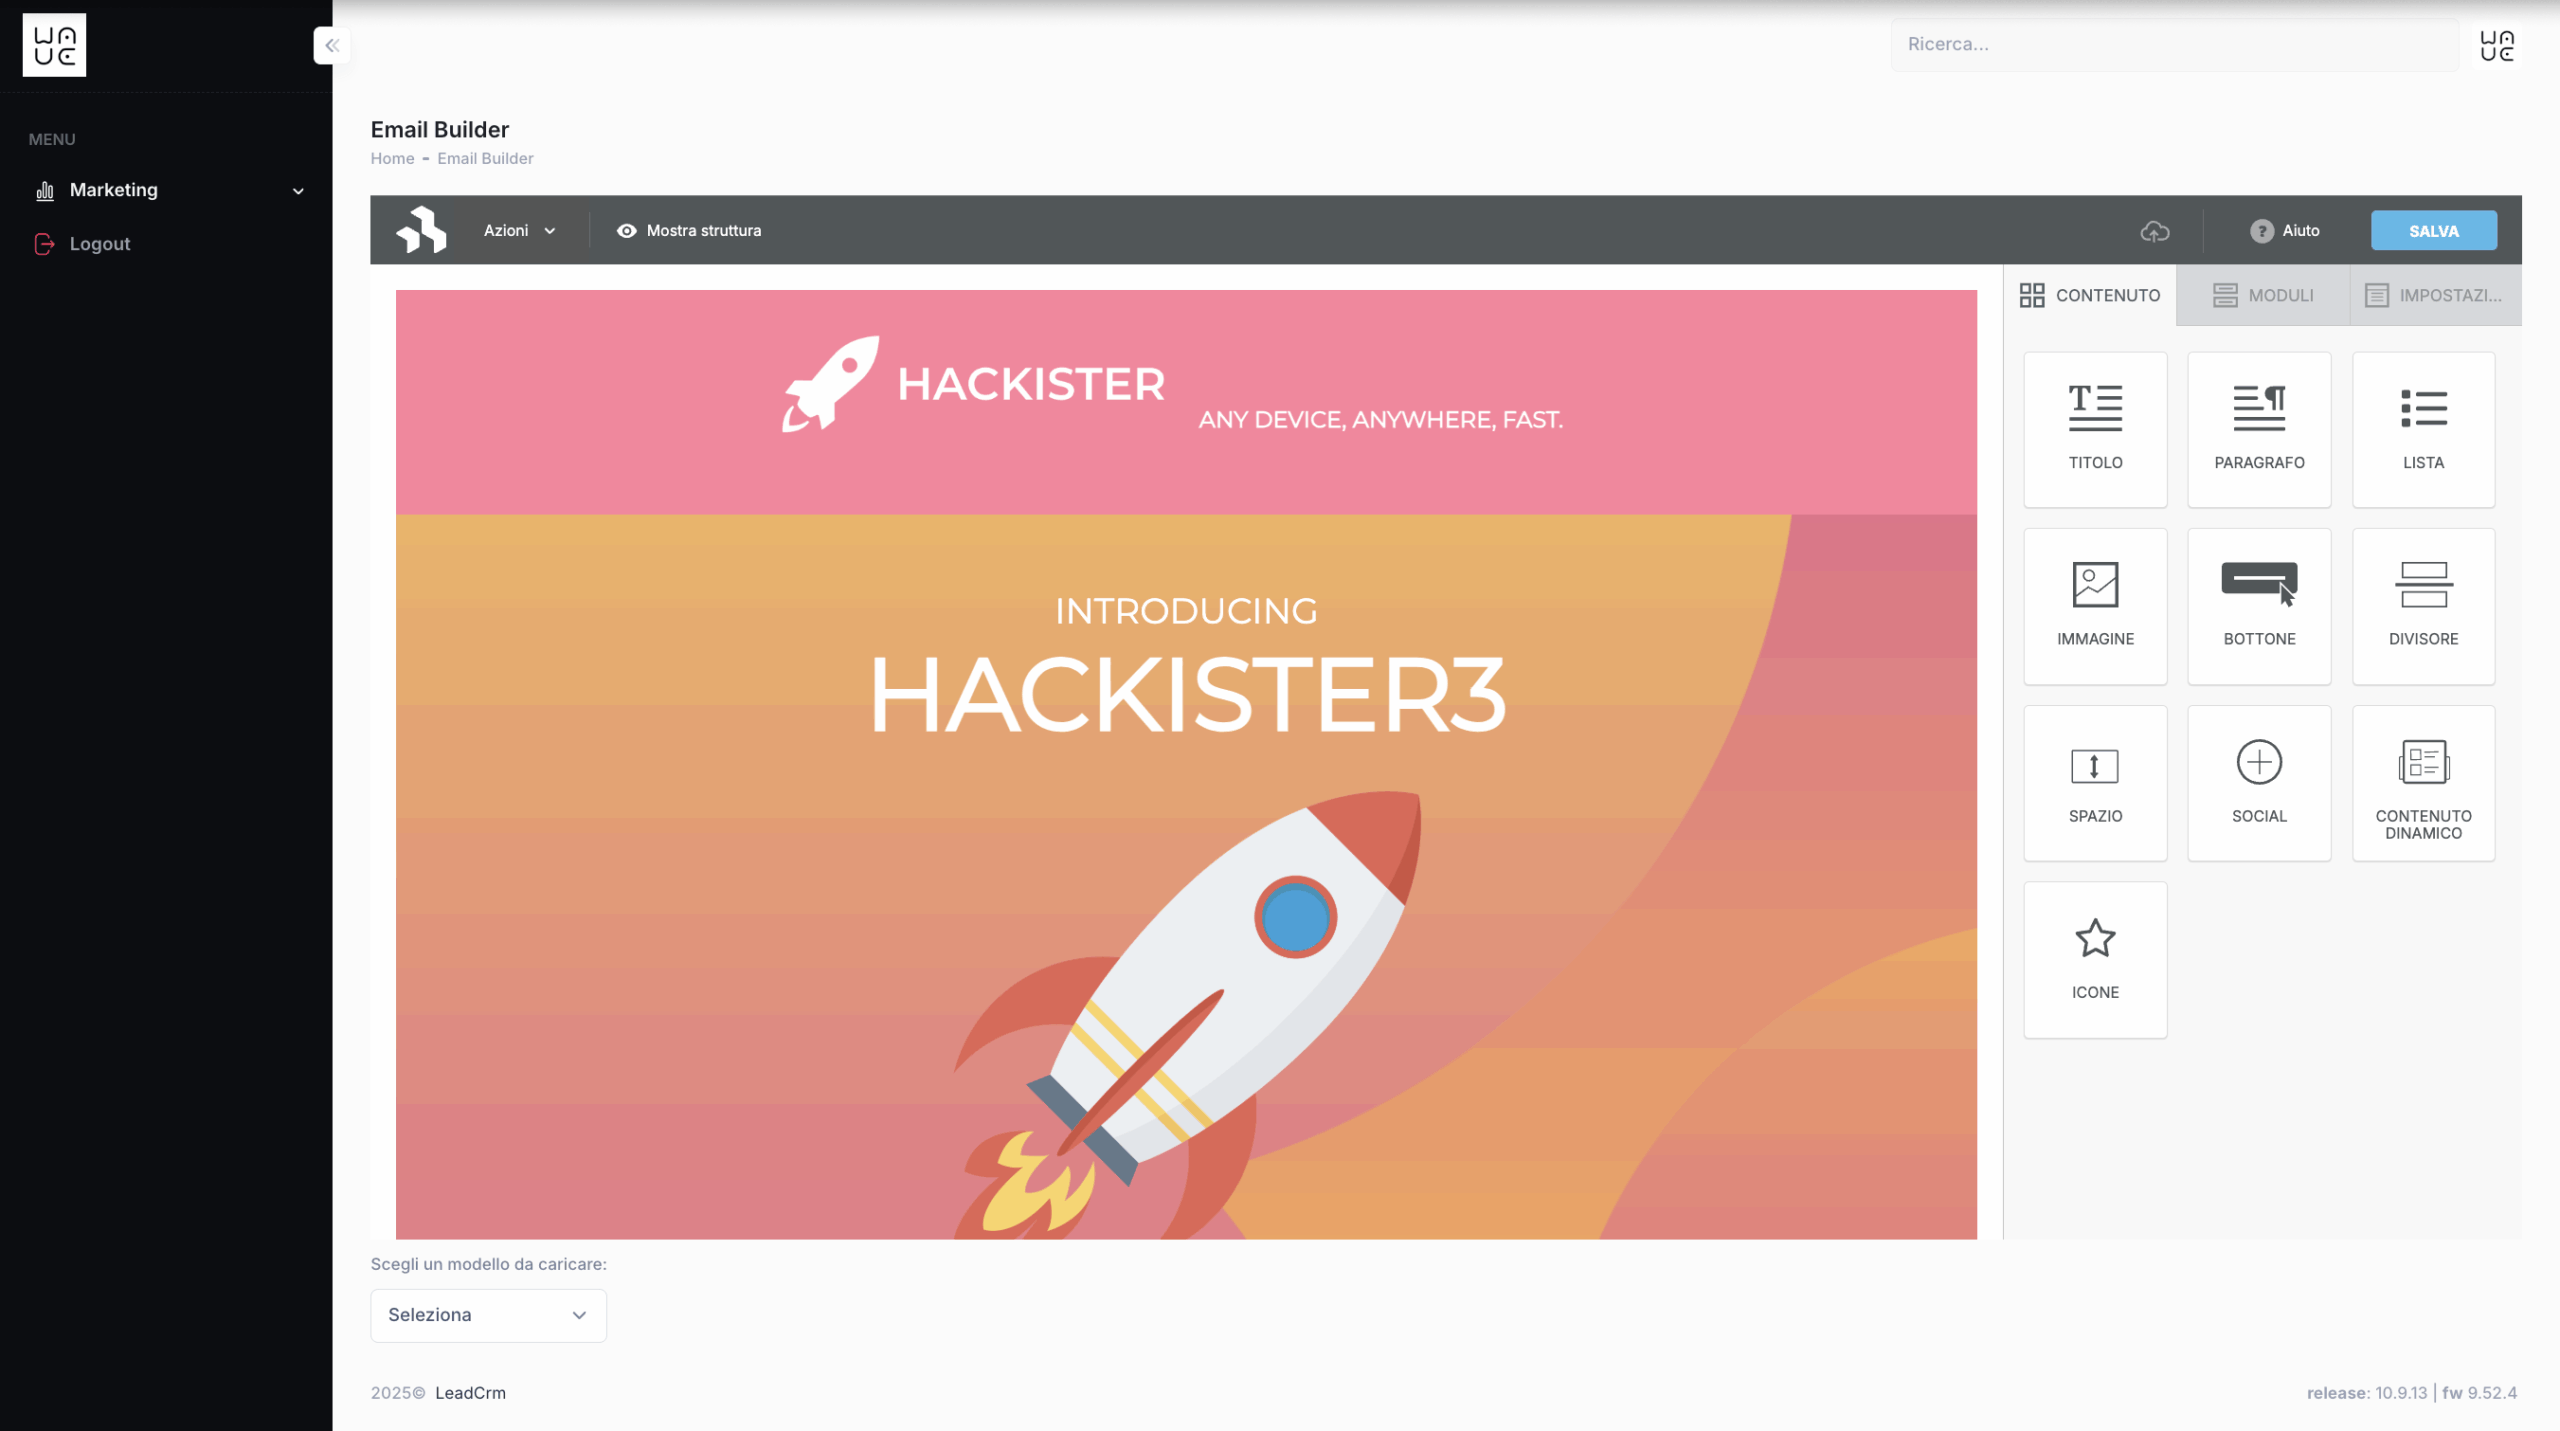Select the Bottone content block
The image size is (2560, 1431).
pyautogui.click(x=2259, y=606)
